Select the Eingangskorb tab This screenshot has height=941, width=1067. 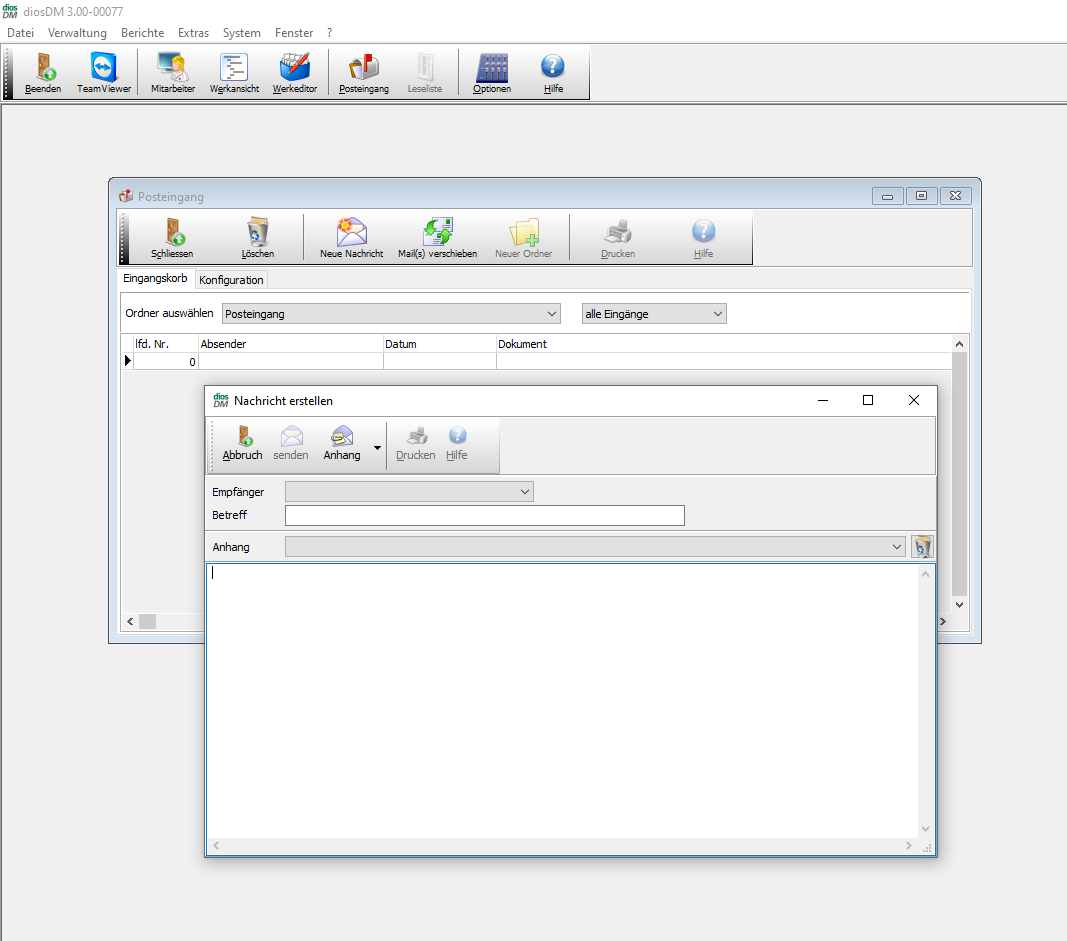click(155, 278)
